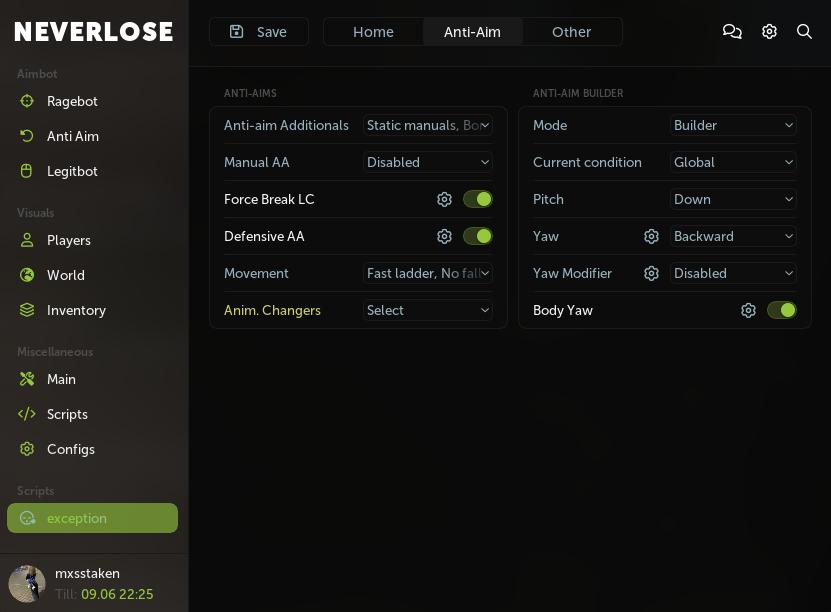Click the mxsstaken profile avatar
The width and height of the screenshot is (831, 612).
click(x=27, y=584)
